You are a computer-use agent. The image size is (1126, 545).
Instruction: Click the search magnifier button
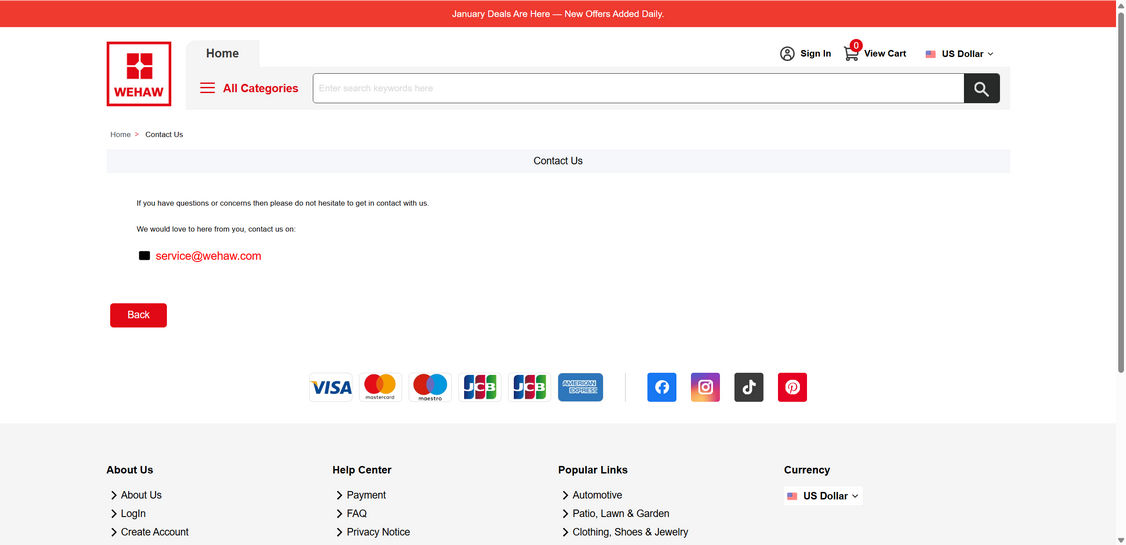[981, 88]
